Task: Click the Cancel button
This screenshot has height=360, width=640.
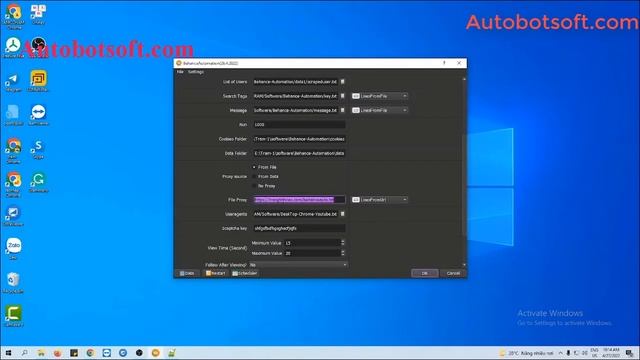Action: (453, 273)
